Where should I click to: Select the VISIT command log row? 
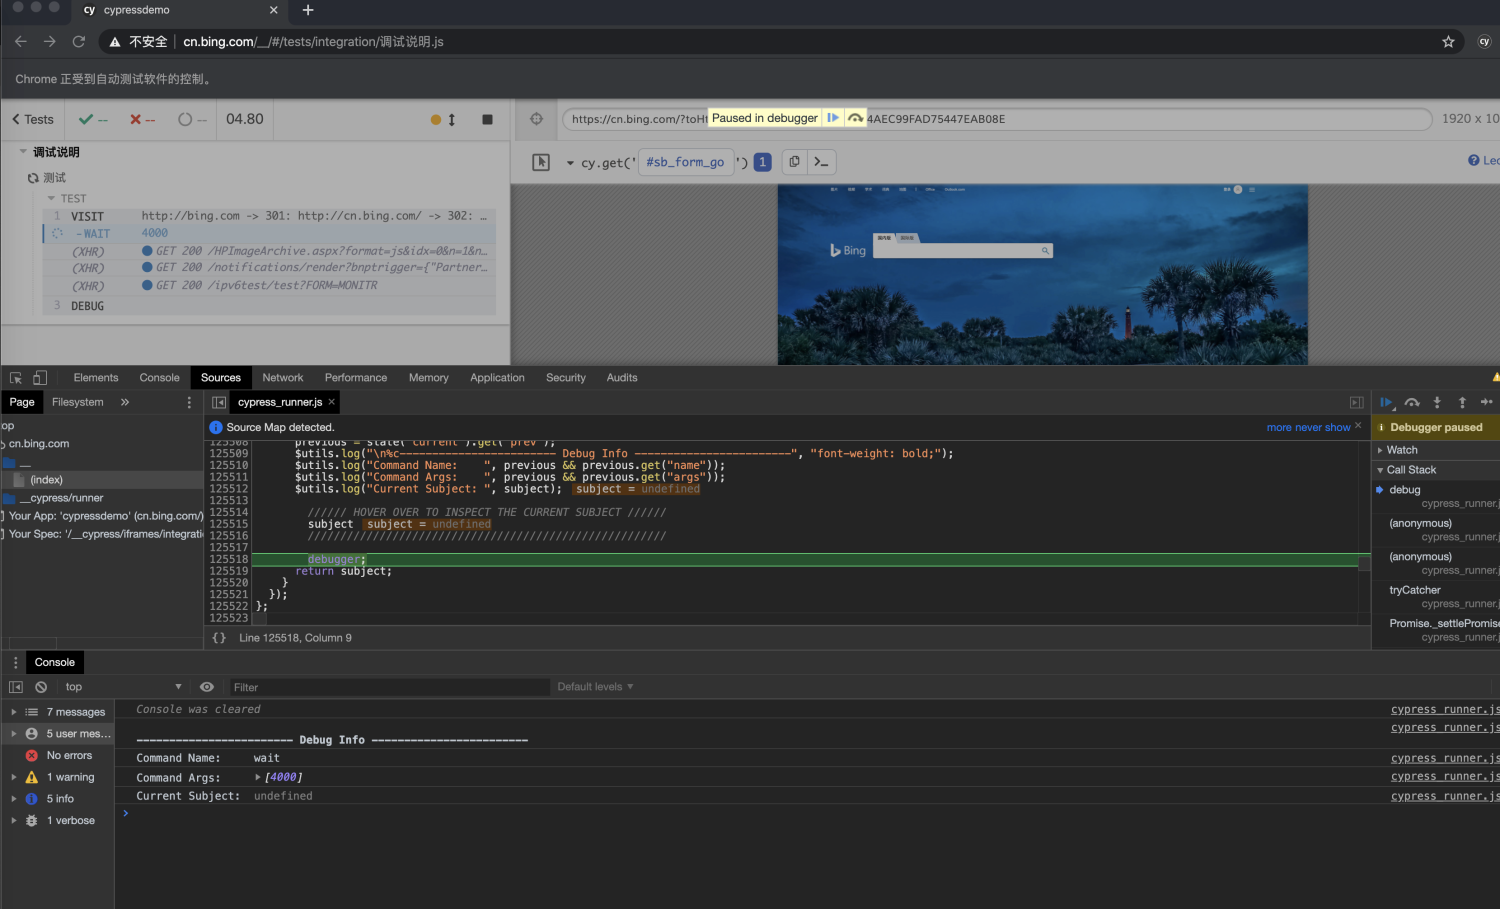(269, 216)
